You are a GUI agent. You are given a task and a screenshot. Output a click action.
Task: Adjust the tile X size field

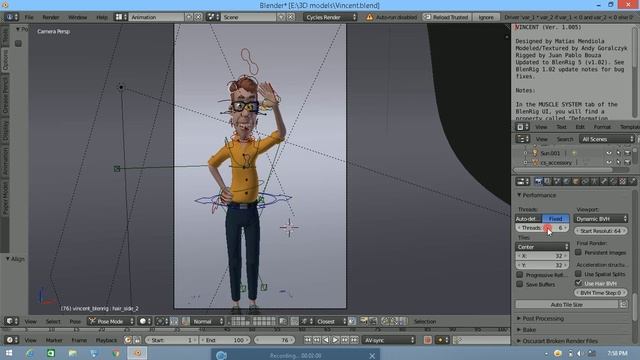tap(542, 256)
